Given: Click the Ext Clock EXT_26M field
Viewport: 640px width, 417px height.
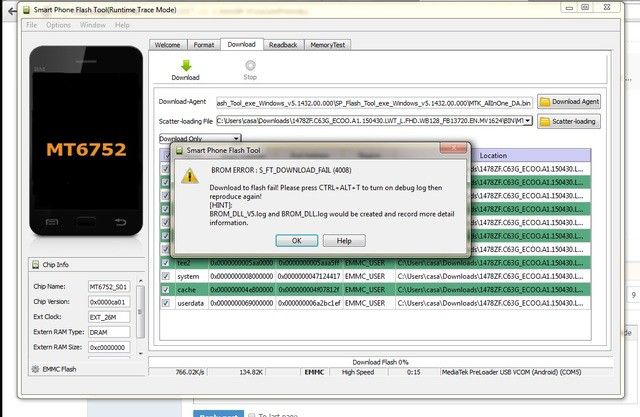Looking at the screenshot, I should coord(109,317).
